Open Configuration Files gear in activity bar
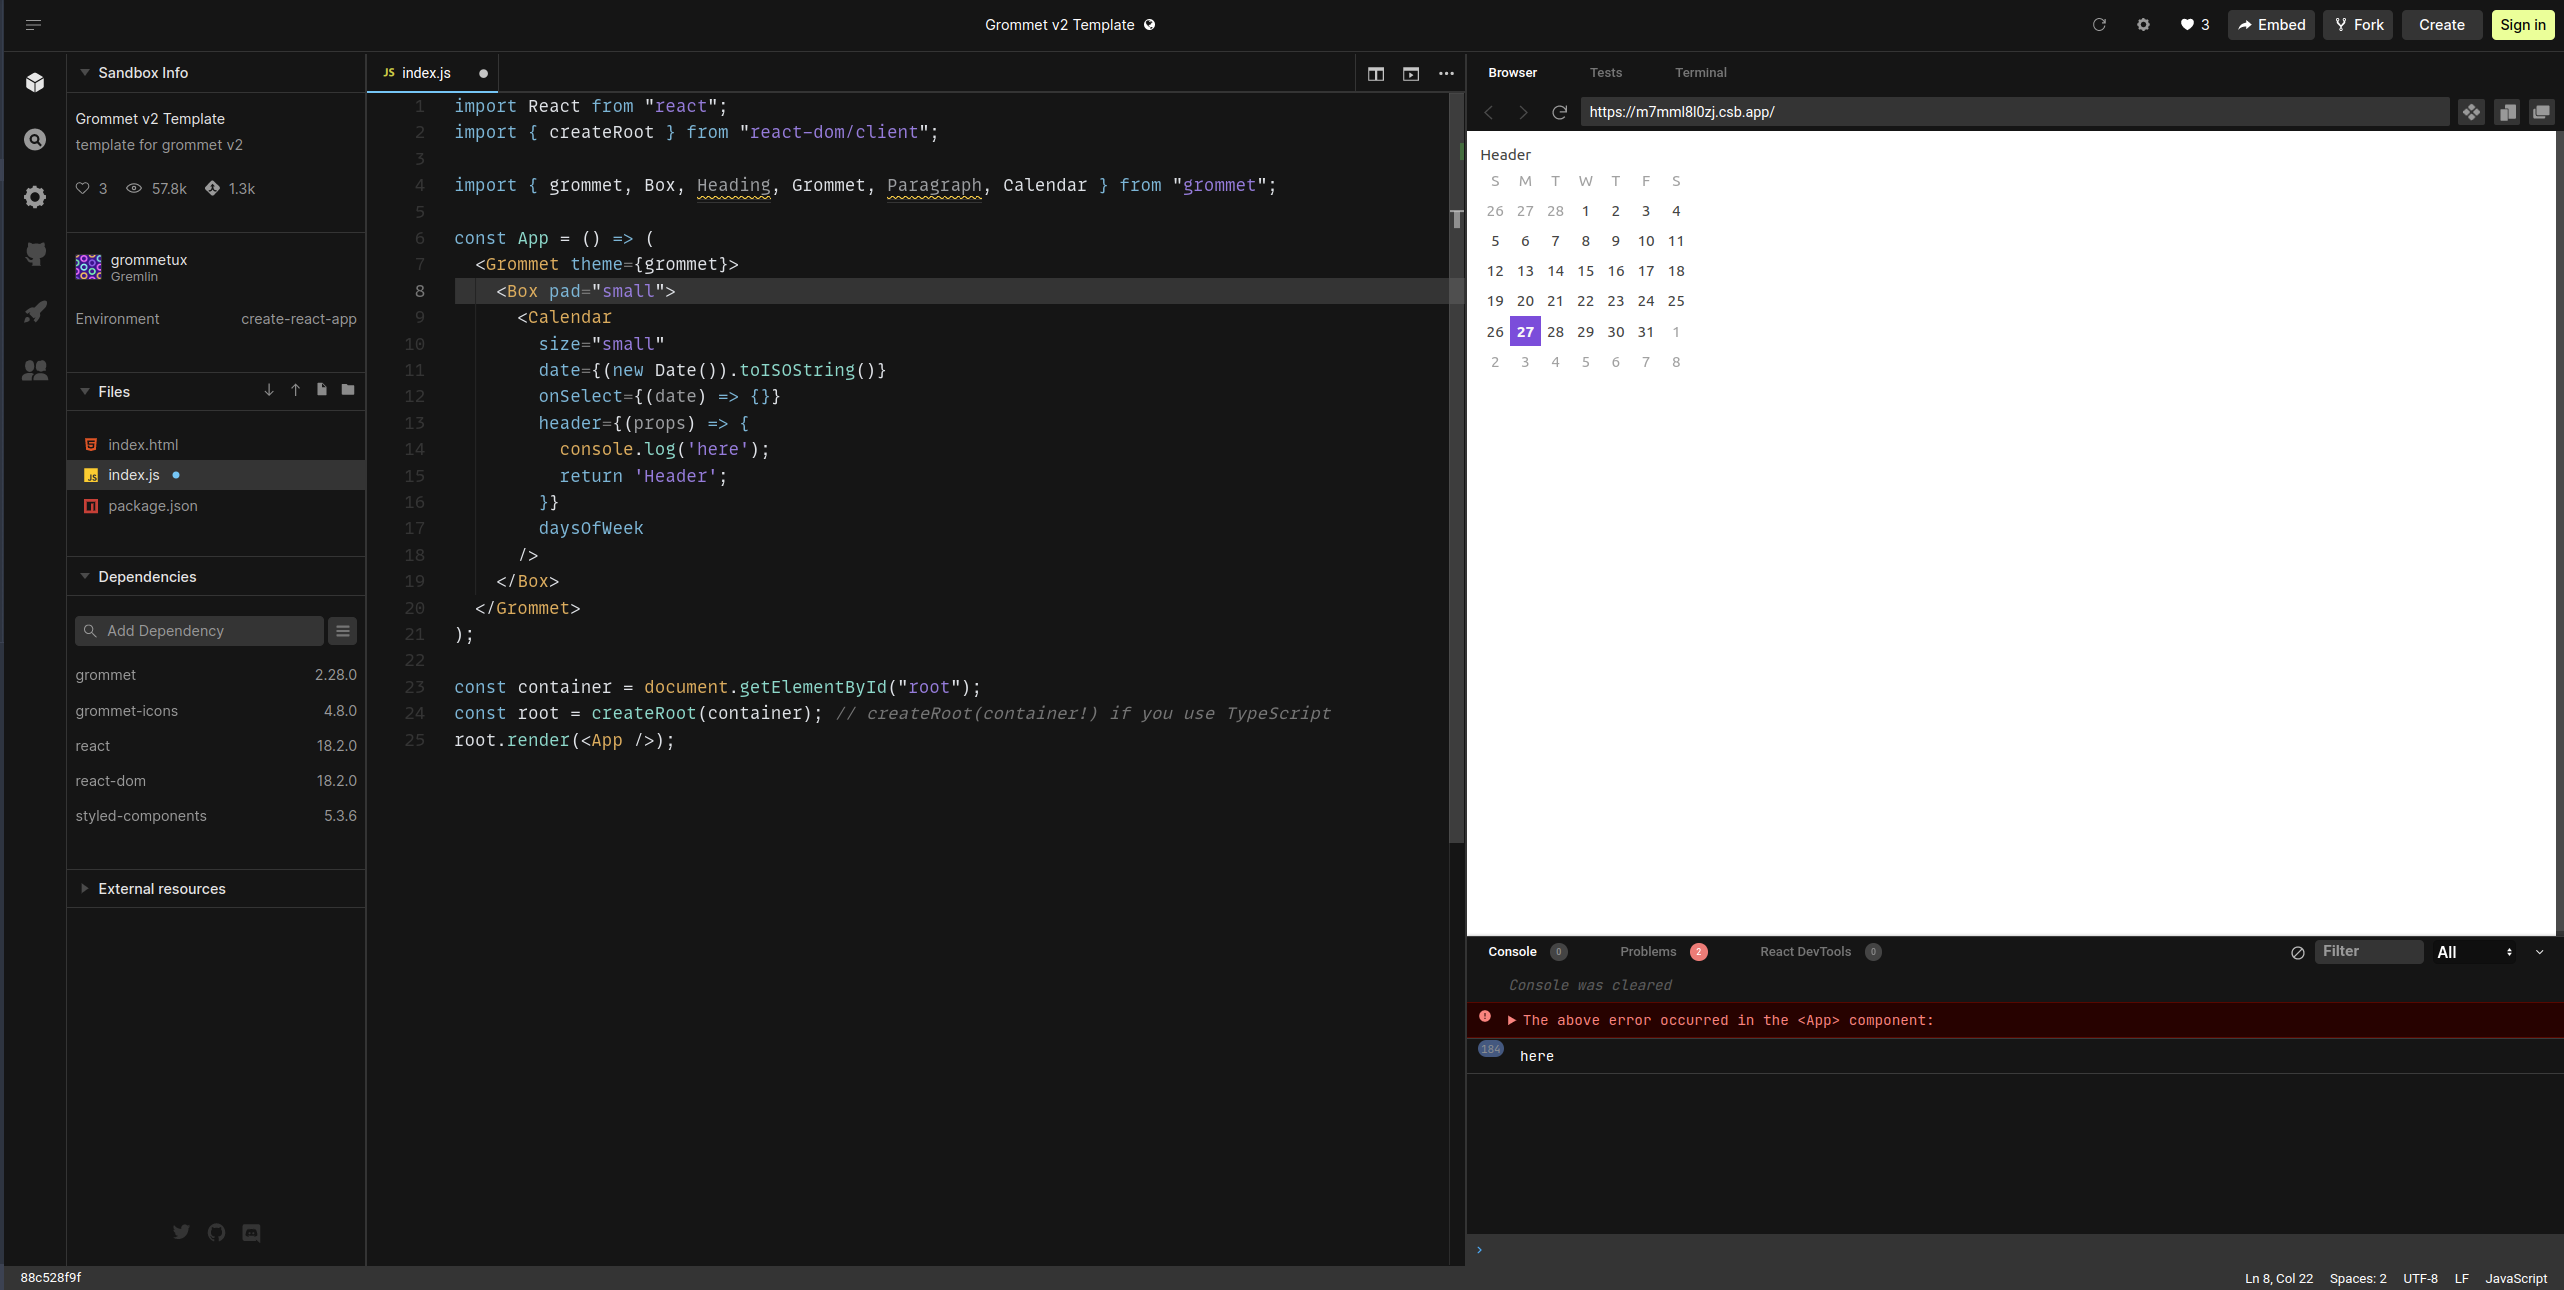The width and height of the screenshot is (2564, 1290). click(x=35, y=197)
